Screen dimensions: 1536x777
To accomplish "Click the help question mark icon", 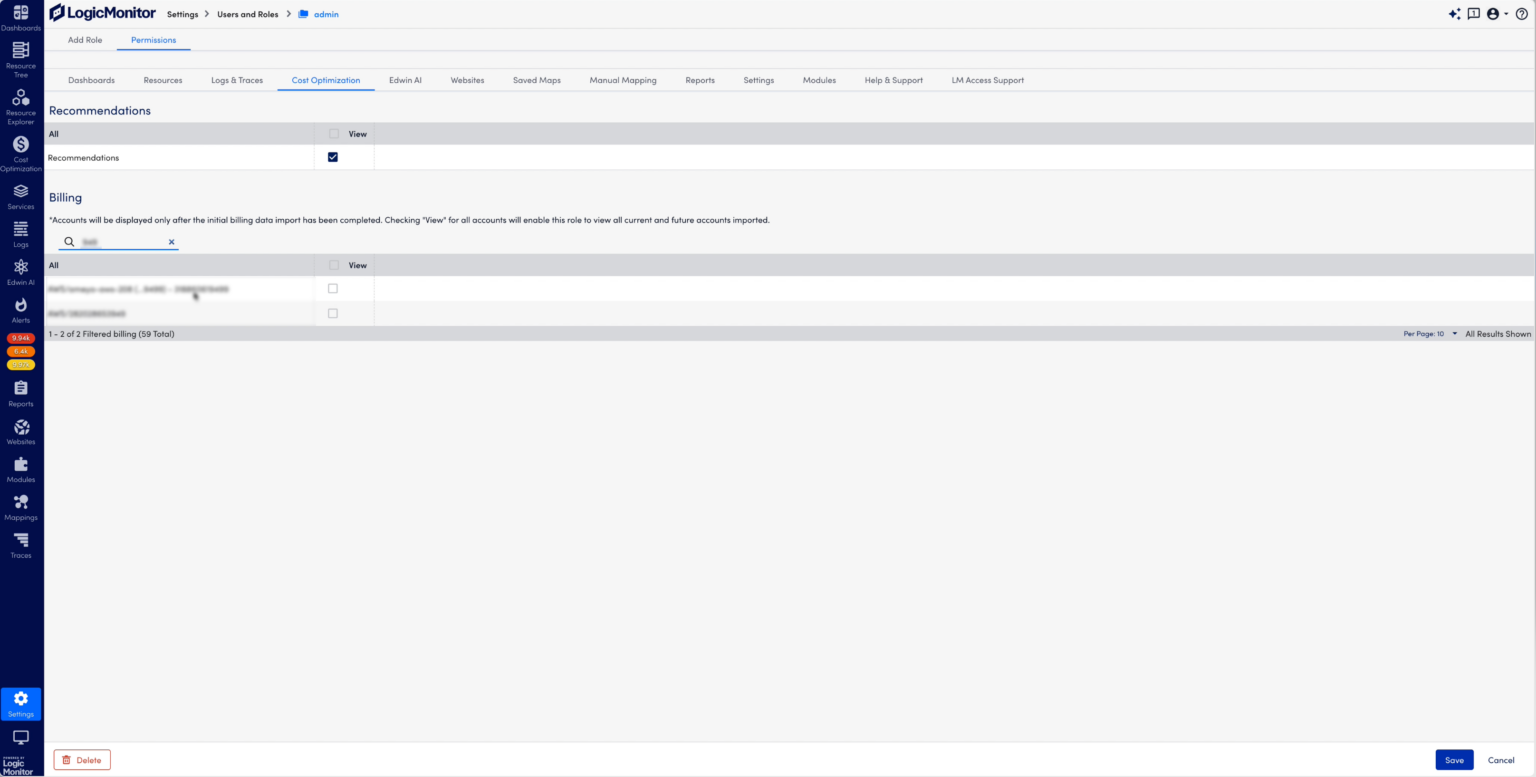I will point(1522,14).
